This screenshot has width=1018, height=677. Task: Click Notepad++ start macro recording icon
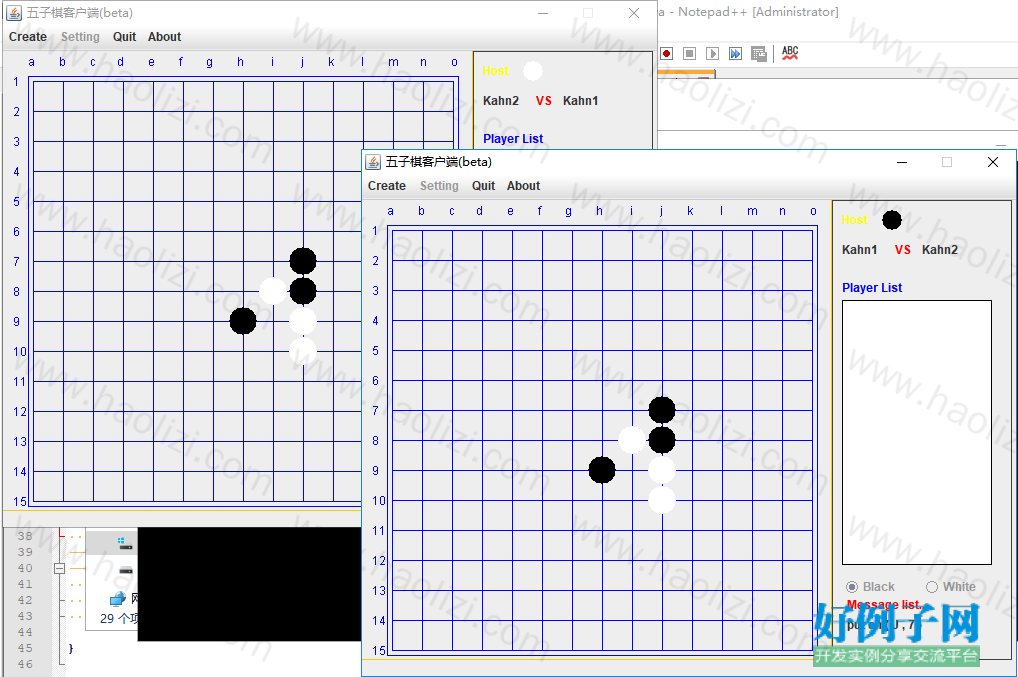(666, 53)
